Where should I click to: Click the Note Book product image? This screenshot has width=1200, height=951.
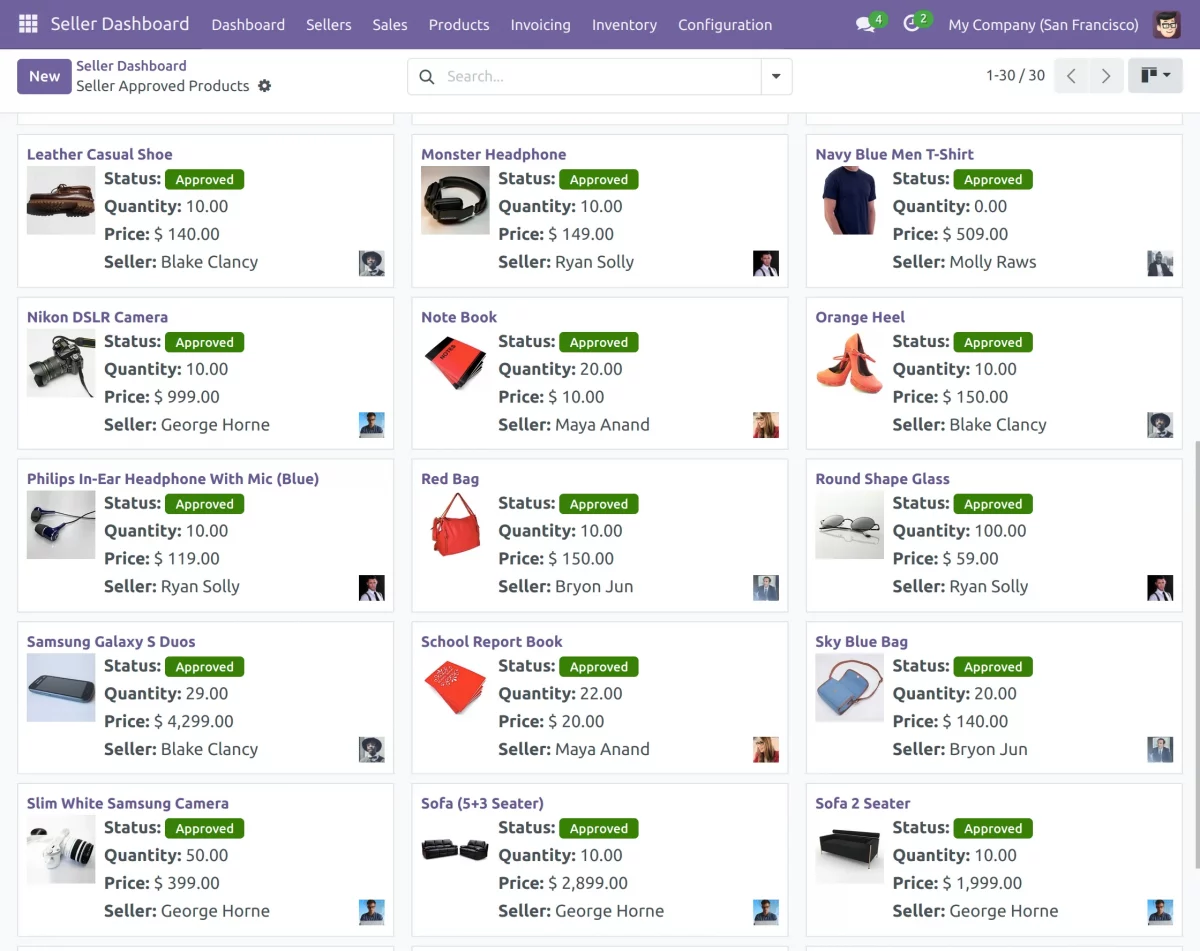point(455,363)
